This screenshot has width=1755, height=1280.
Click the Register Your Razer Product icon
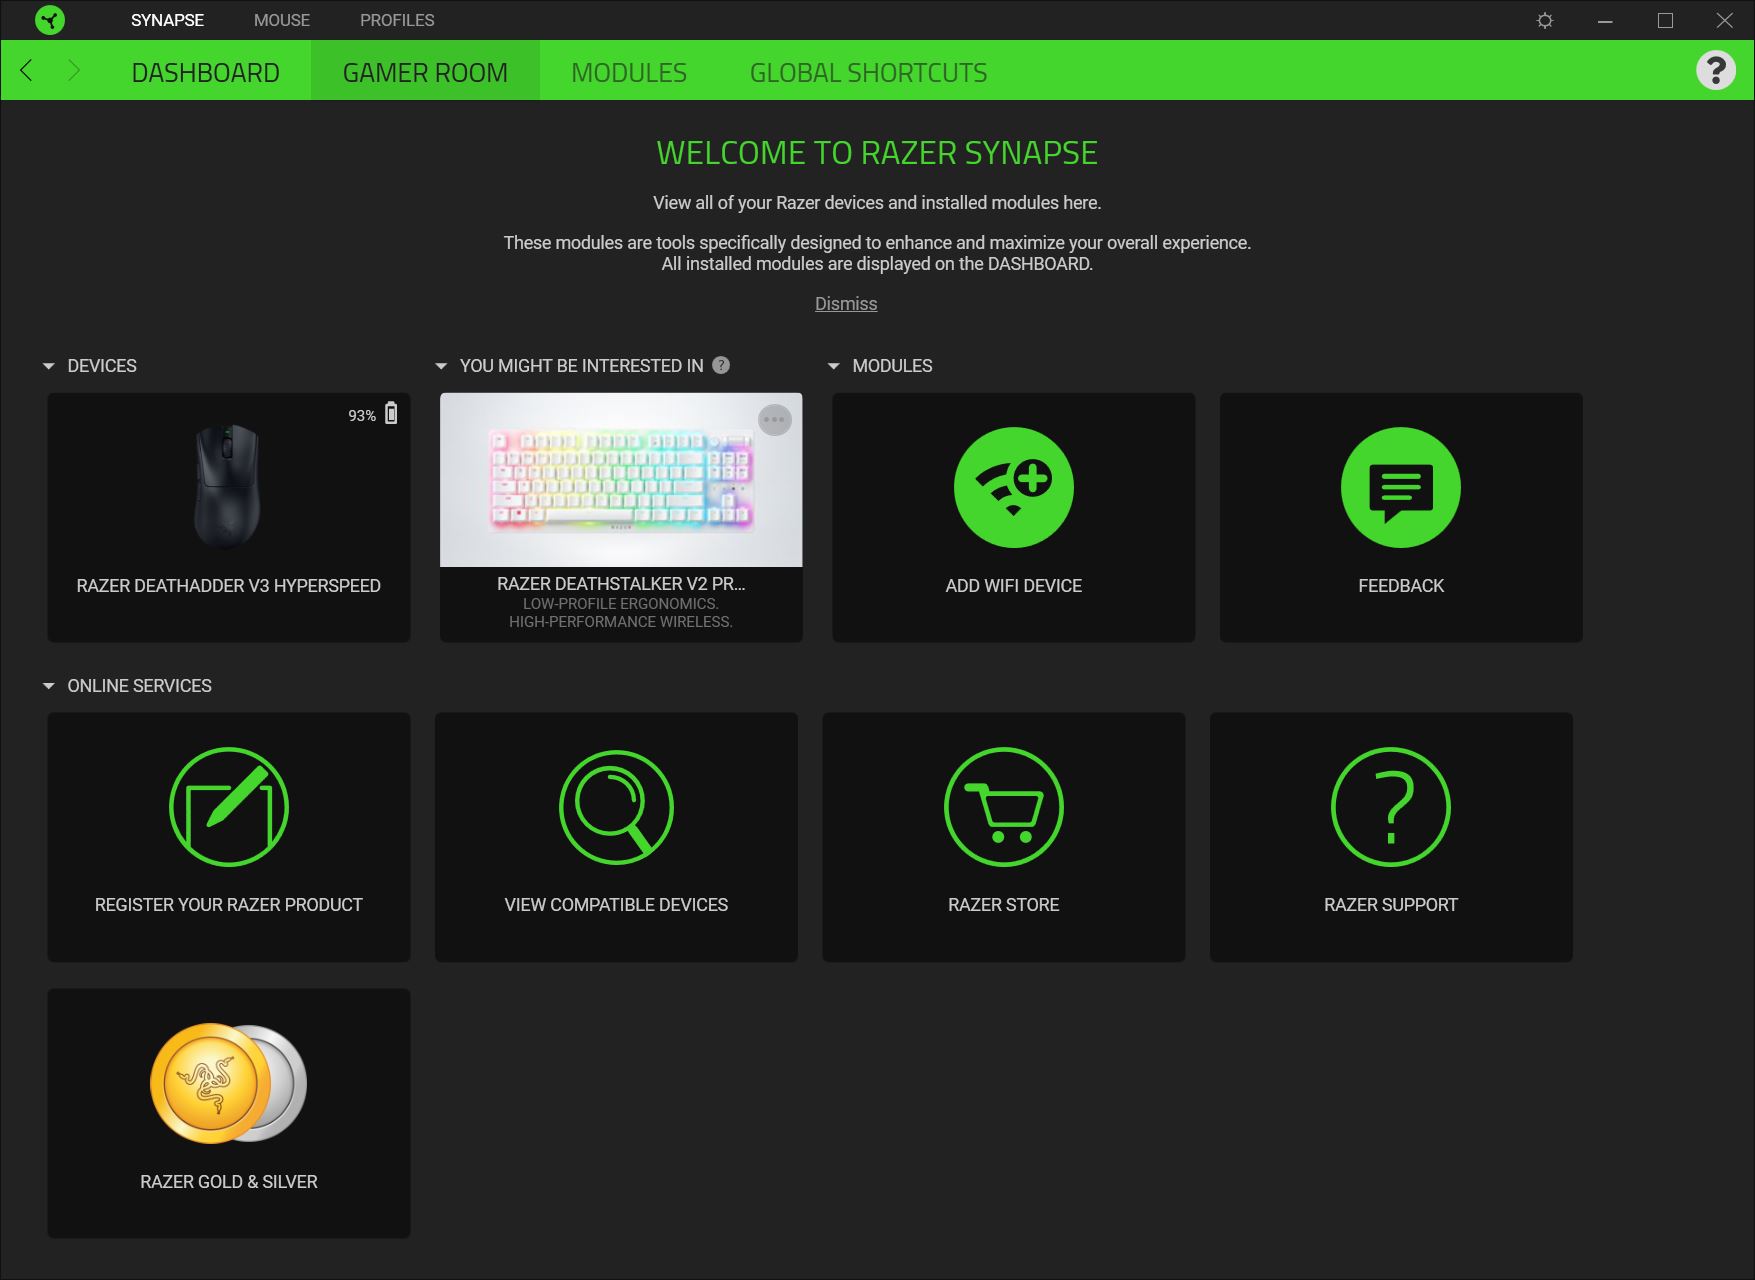[229, 807]
